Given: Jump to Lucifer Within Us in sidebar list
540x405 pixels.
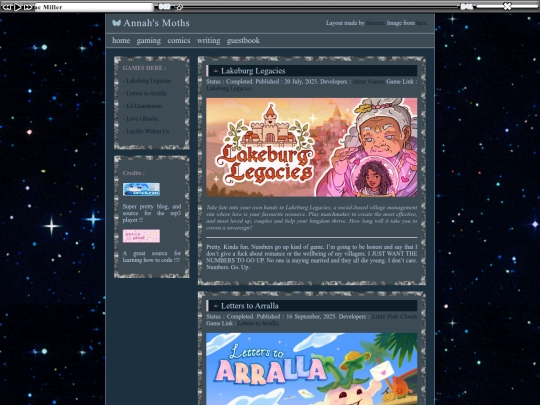Looking at the screenshot, I should pos(147,131).
